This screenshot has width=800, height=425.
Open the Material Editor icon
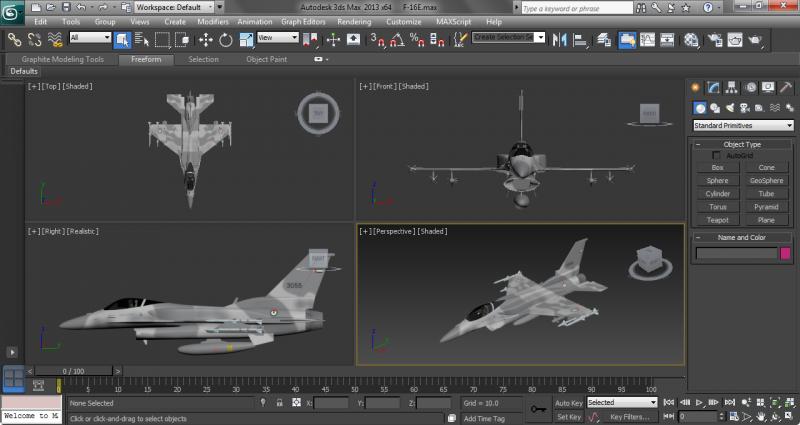tap(691, 39)
